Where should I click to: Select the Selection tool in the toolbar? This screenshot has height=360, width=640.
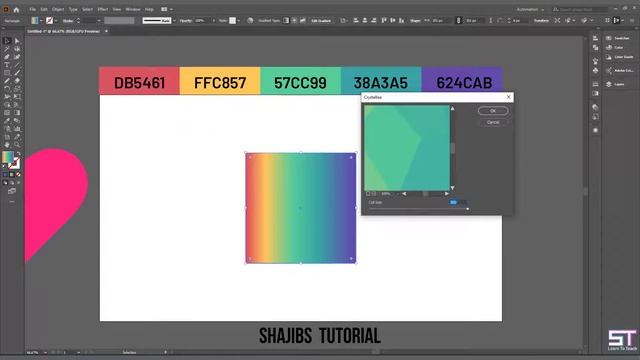(x=7, y=41)
